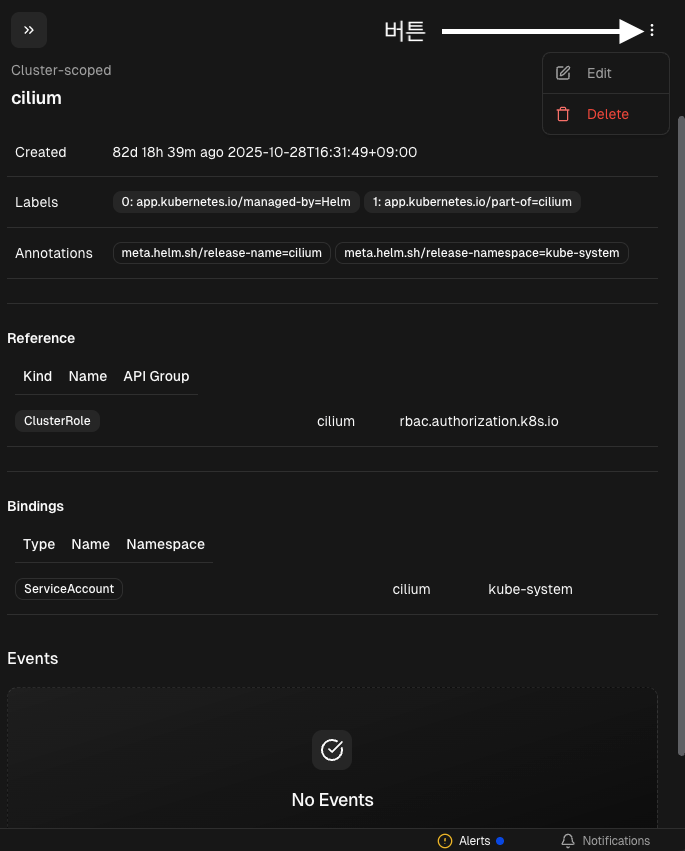Open the cilium ClusterRole reference name
Screen dimensions: 685x851
coord(336,421)
